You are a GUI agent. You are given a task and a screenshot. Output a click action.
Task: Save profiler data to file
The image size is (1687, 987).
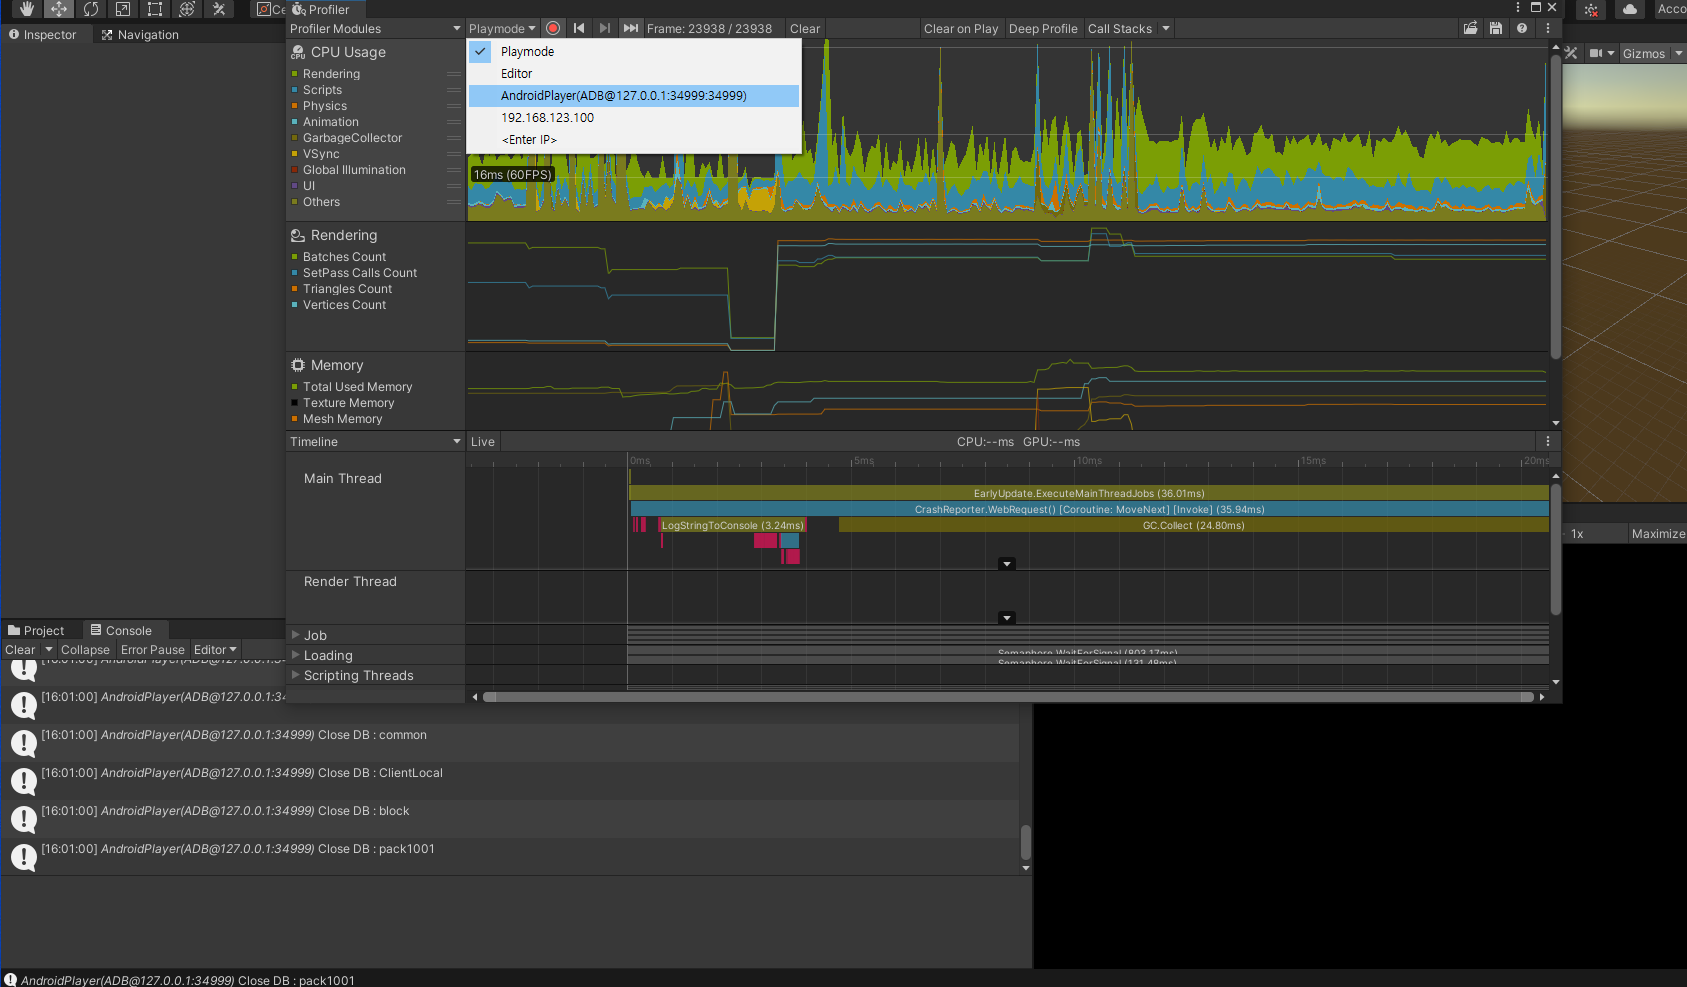pos(1496,28)
